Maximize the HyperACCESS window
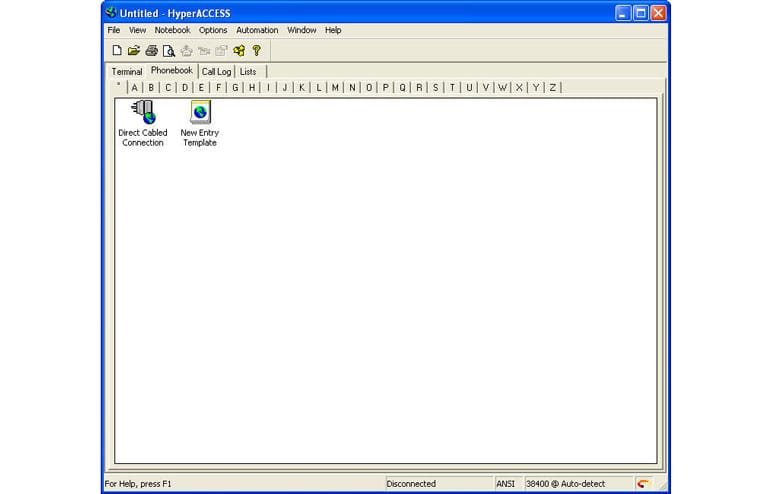 (641, 13)
